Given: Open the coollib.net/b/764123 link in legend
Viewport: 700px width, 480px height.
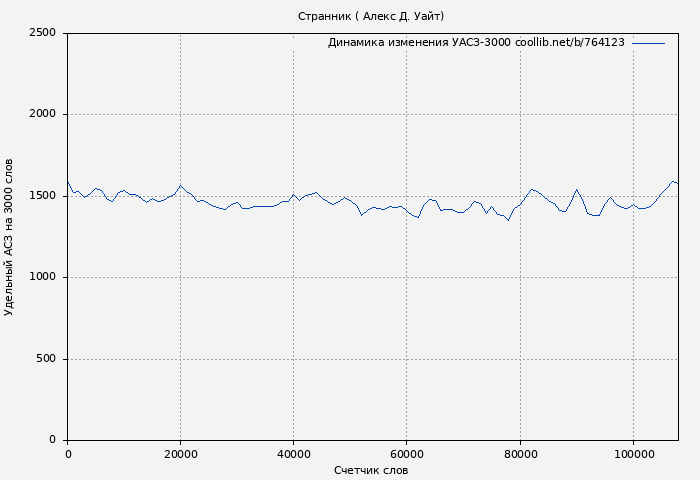Looking at the screenshot, I should (570, 43).
